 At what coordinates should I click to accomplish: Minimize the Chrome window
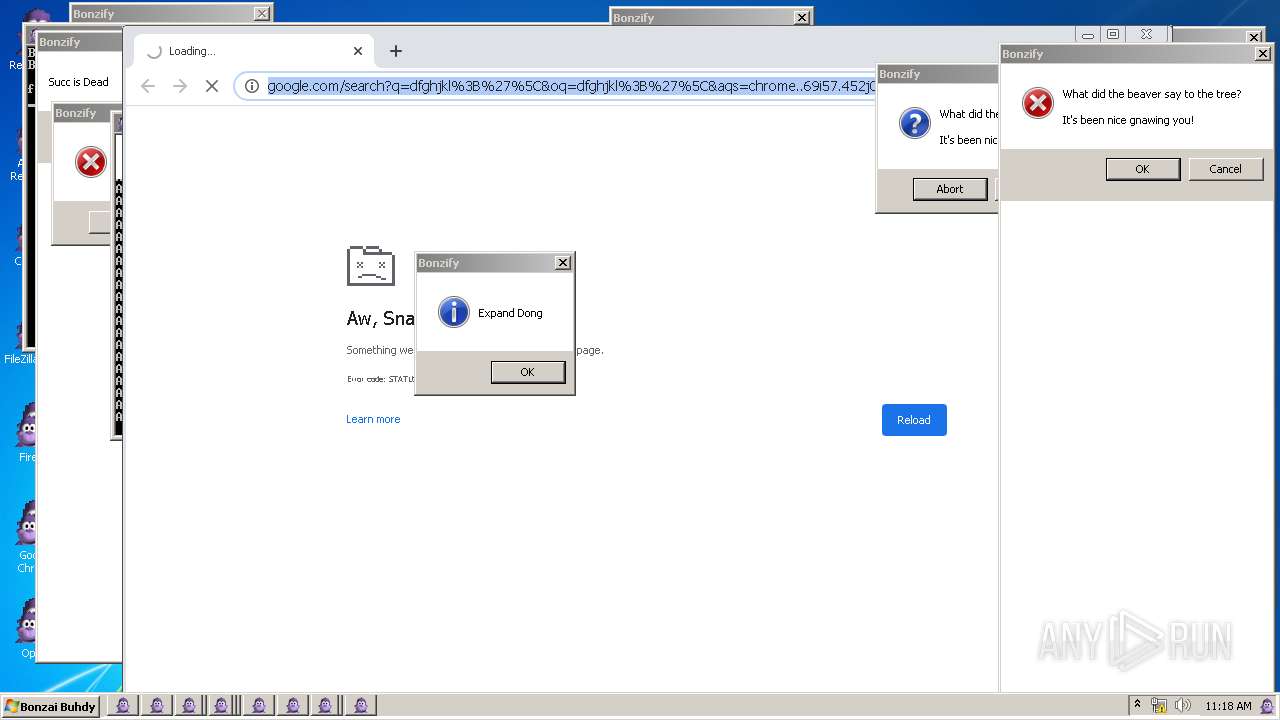[1088, 35]
